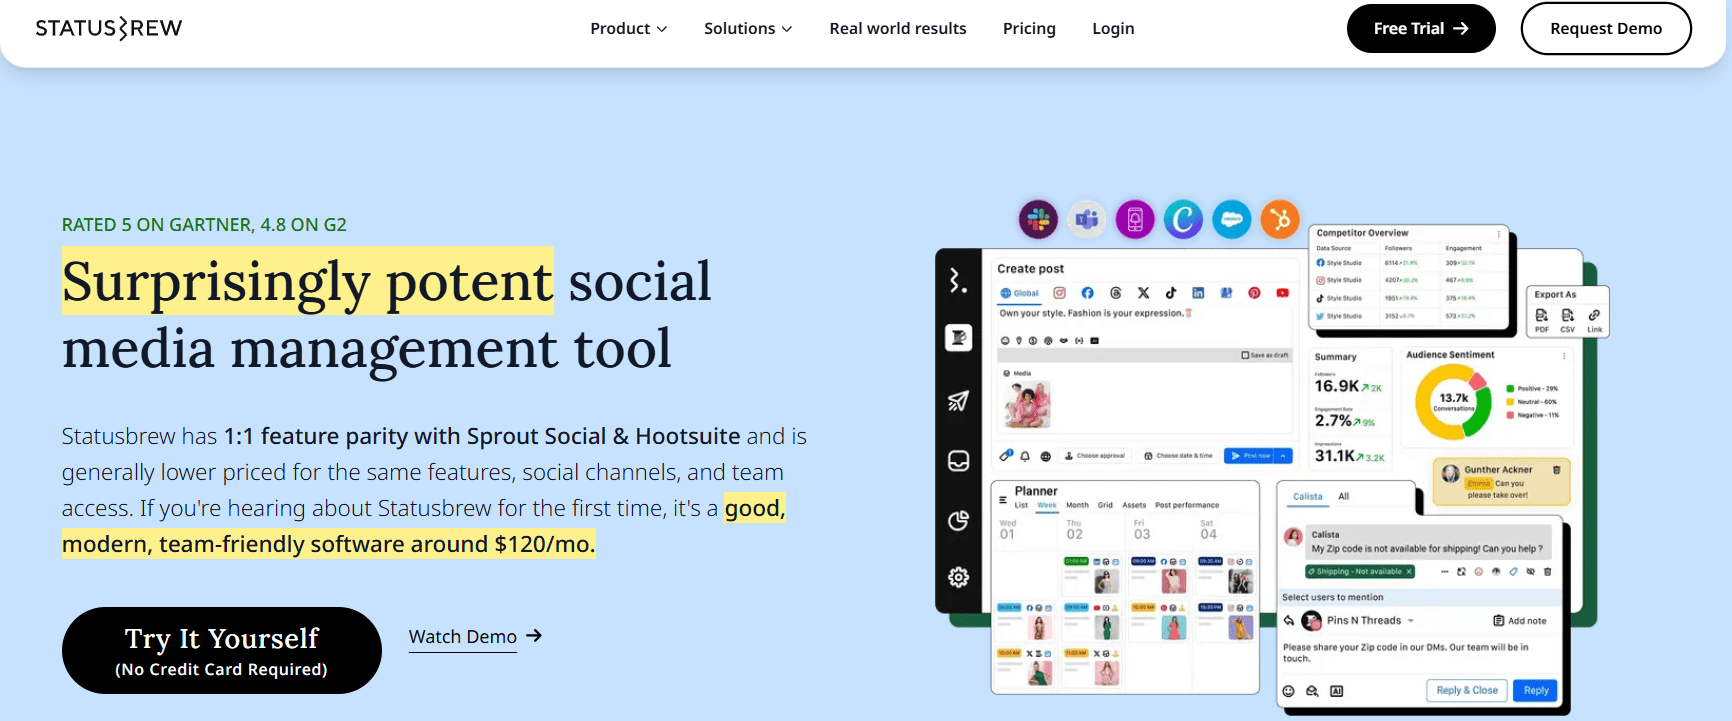Switch Planner to Week view
This screenshot has width=1732, height=721.
tap(1047, 505)
